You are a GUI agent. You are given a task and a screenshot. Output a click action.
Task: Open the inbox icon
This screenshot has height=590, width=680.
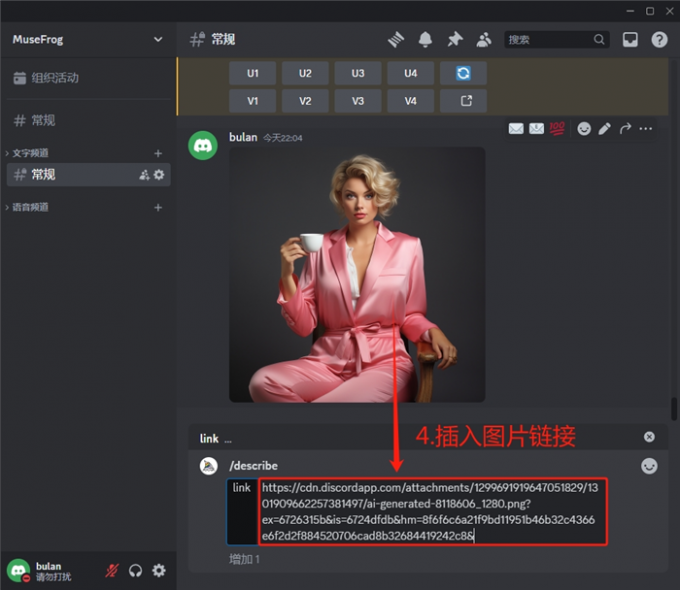pyautogui.click(x=630, y=40)
